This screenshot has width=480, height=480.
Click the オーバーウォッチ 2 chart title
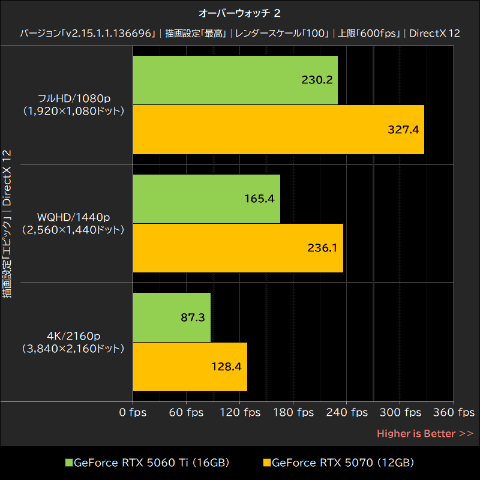(240, 13)
